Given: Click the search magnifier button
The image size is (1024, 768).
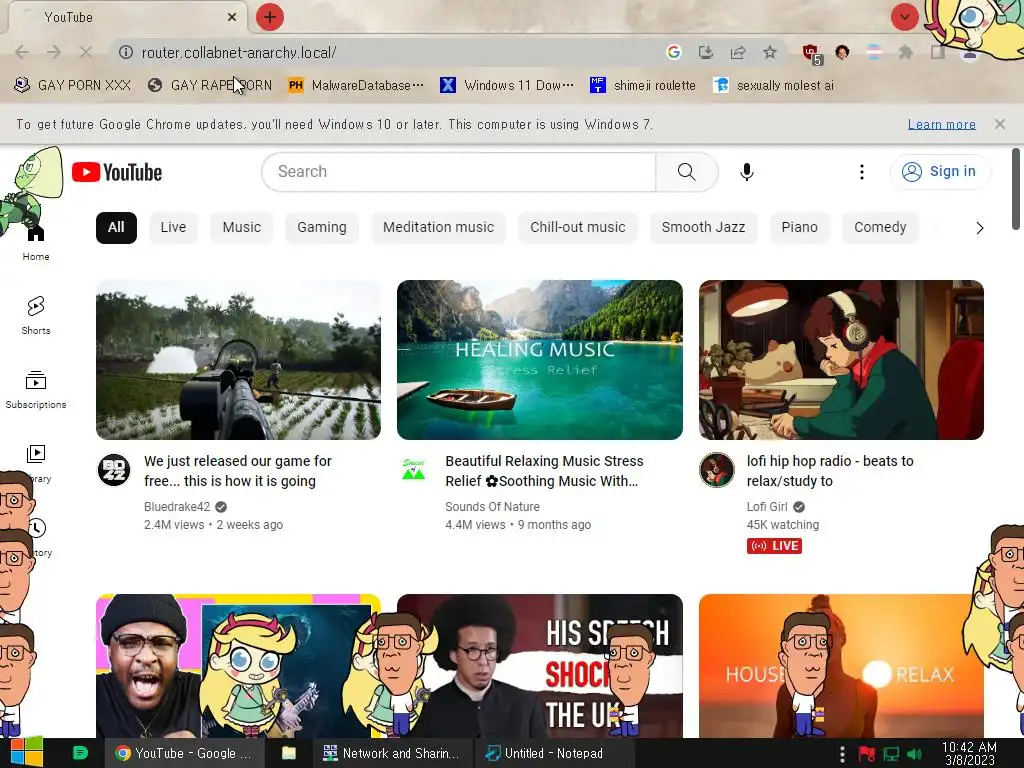Looking at the screenshot, I should pos(686,172).
